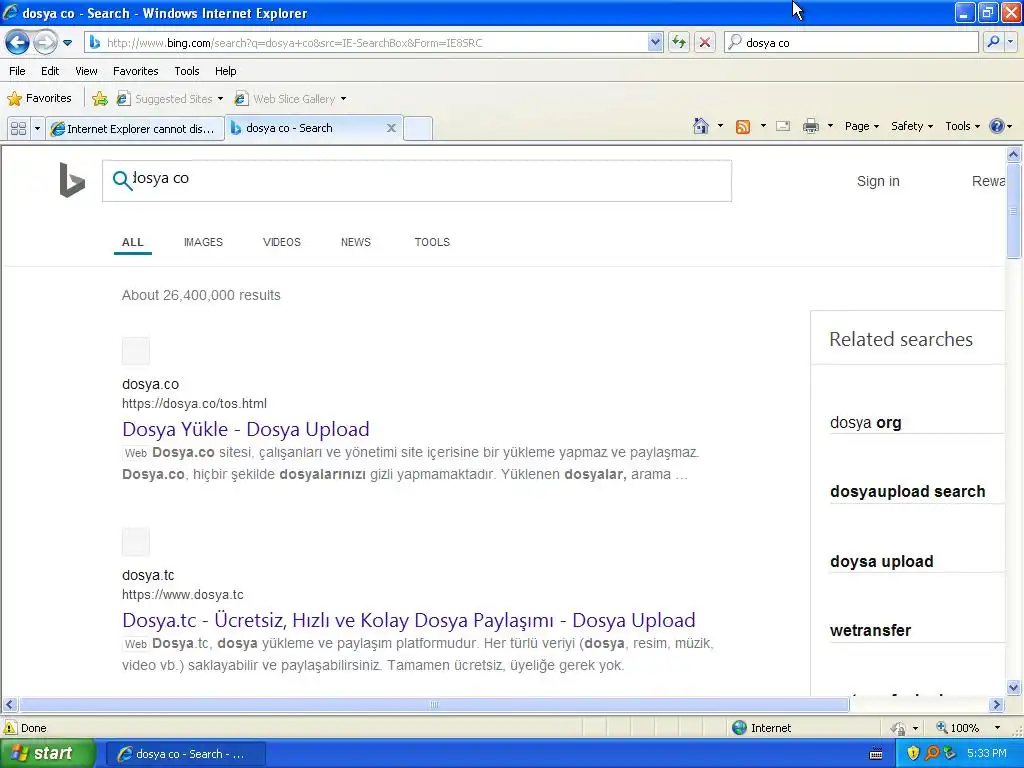Open Web Slice Gallery dropdown
The height and width of the screenshot is (768, 1024).
click(291, 99)
